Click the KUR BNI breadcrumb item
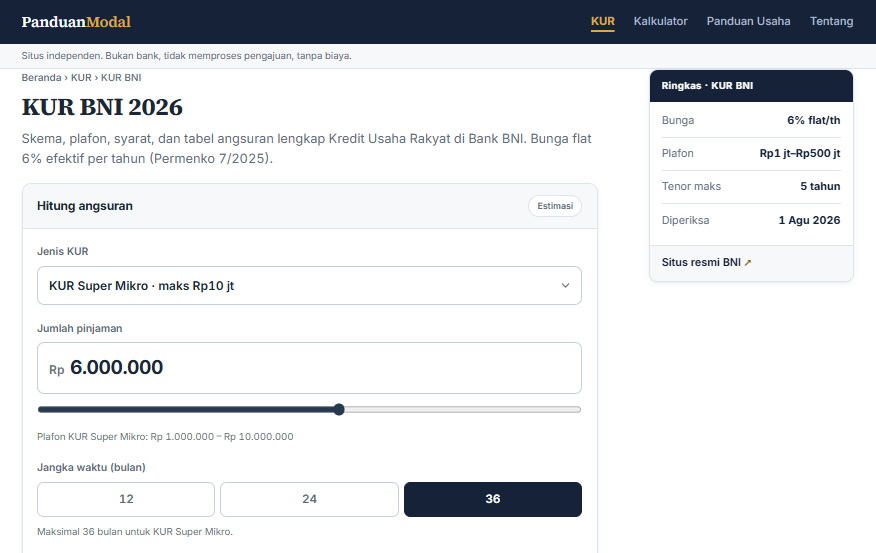The image size is (876, 553). 121,78
